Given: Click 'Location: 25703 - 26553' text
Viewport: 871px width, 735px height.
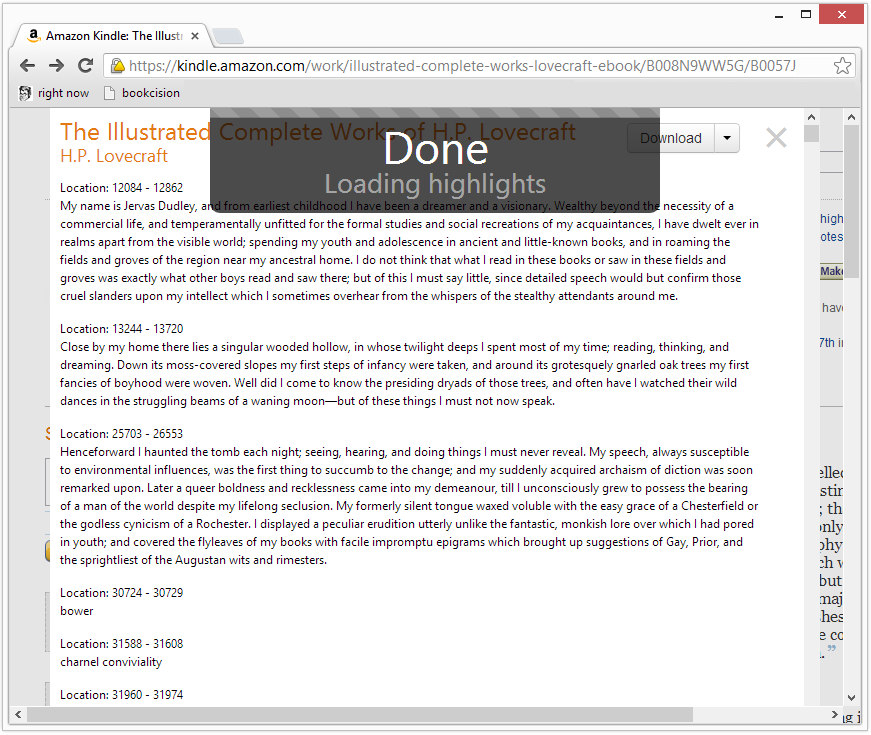Looking at the screenshot, I should pos(122,434).
